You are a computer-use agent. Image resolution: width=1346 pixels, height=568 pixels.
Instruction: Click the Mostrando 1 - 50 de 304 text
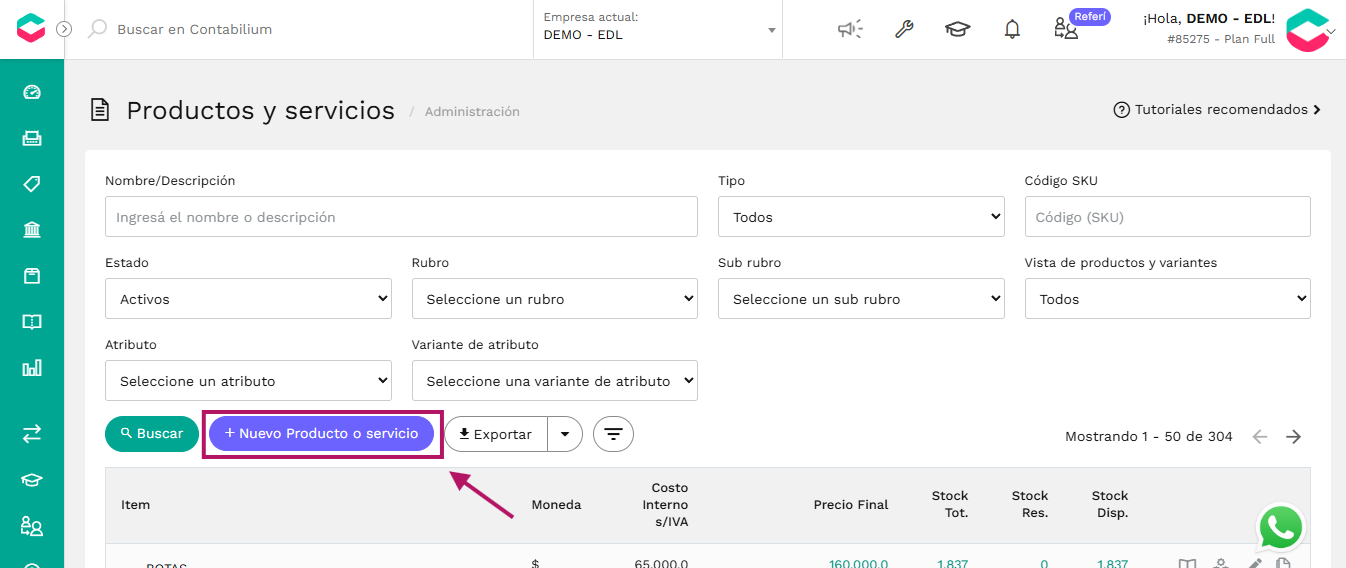[x=1149, y=437]
